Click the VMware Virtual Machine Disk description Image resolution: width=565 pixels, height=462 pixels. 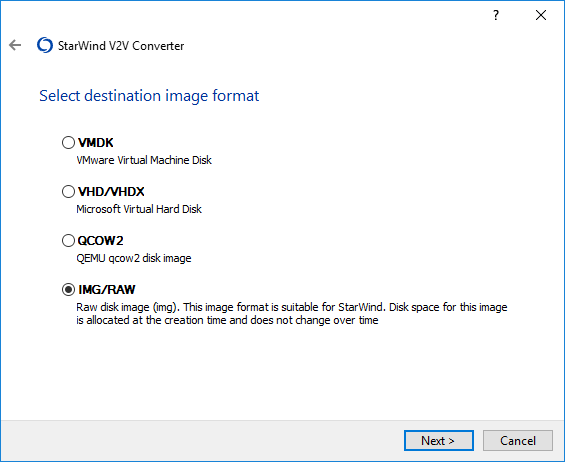[144, 160]
